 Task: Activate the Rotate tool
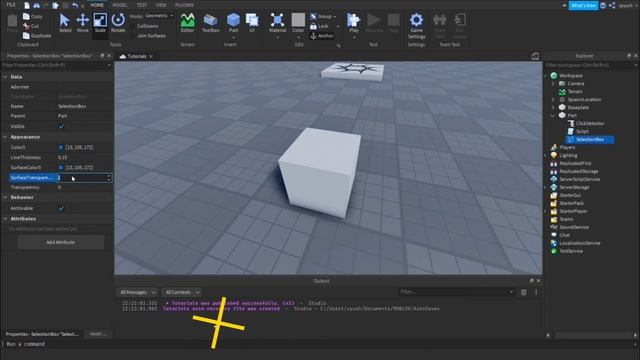point(118,23)
